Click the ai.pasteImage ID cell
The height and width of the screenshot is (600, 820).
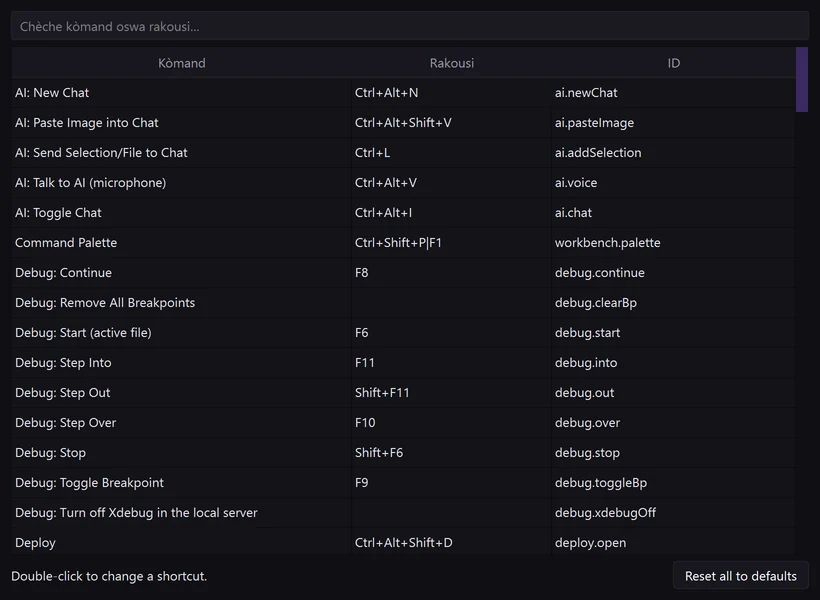[x=674, y=122]
